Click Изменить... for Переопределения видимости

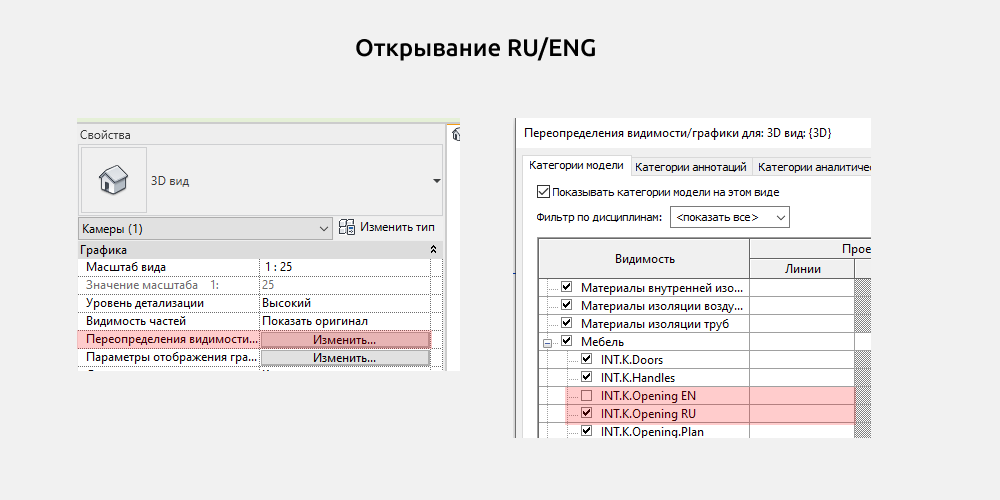345,340
